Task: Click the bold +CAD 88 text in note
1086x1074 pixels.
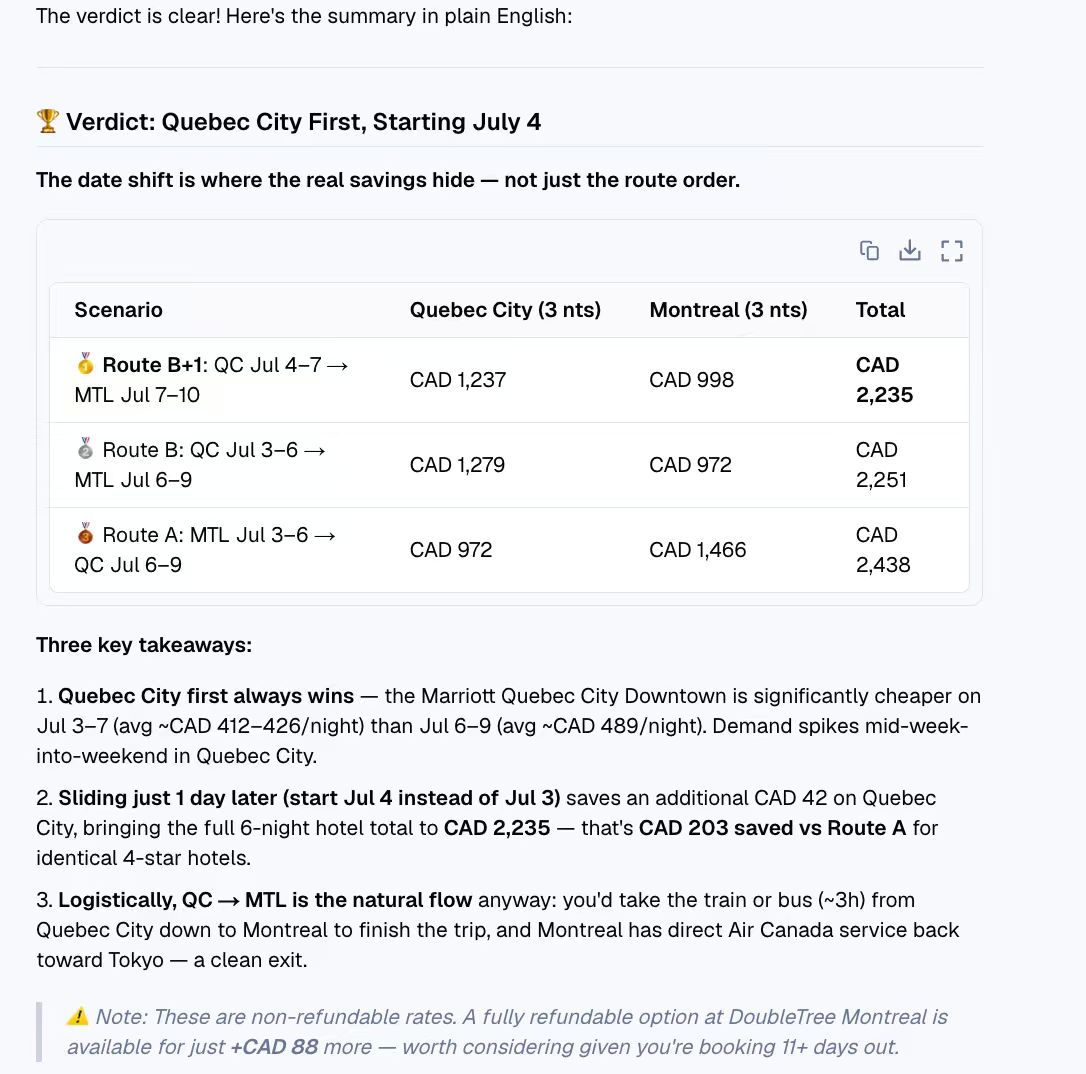Action: pos(274,1046)
